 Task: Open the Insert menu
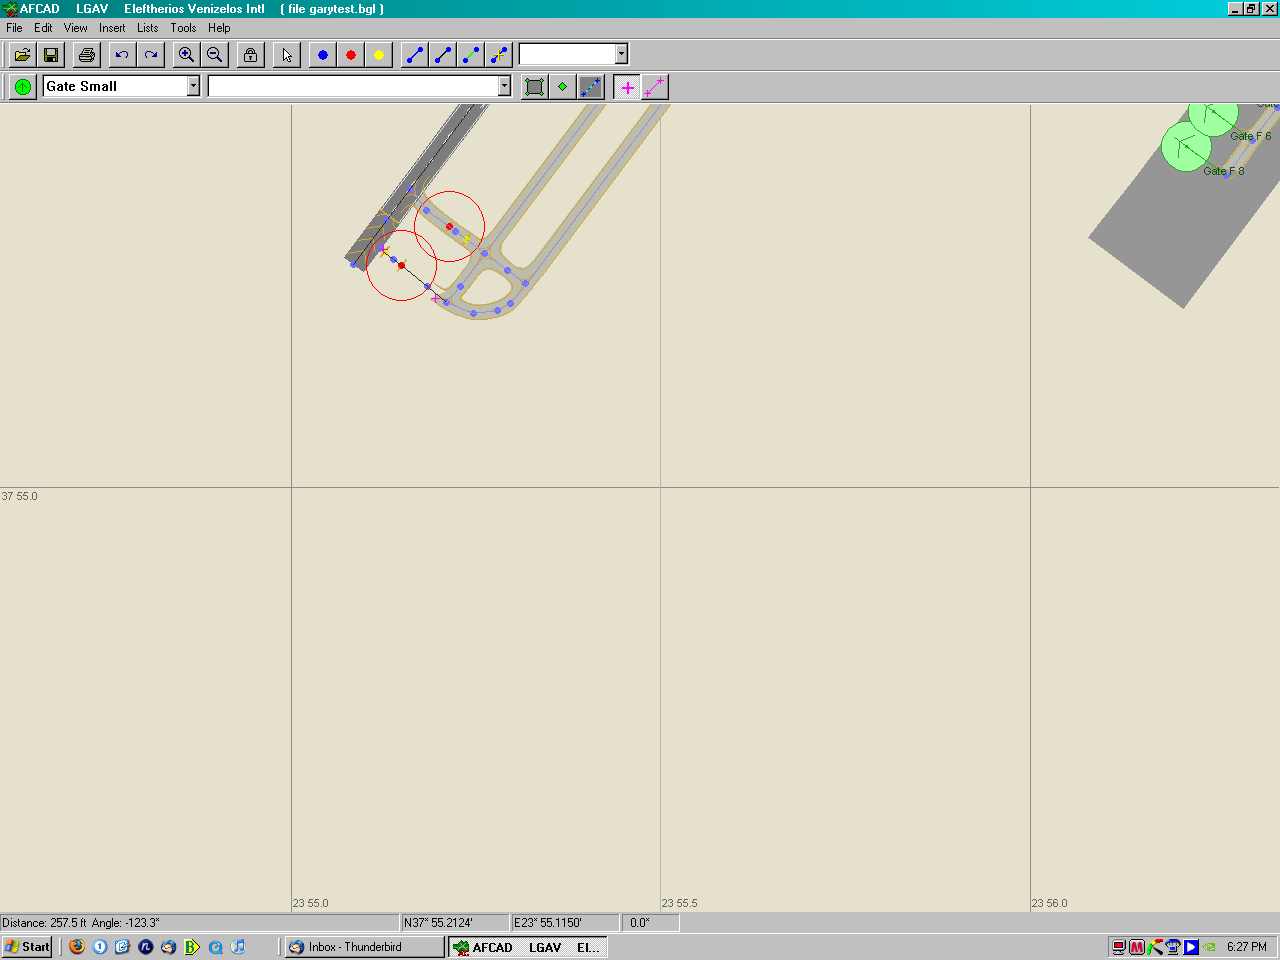pyautogui.click(x=112, y=28)
